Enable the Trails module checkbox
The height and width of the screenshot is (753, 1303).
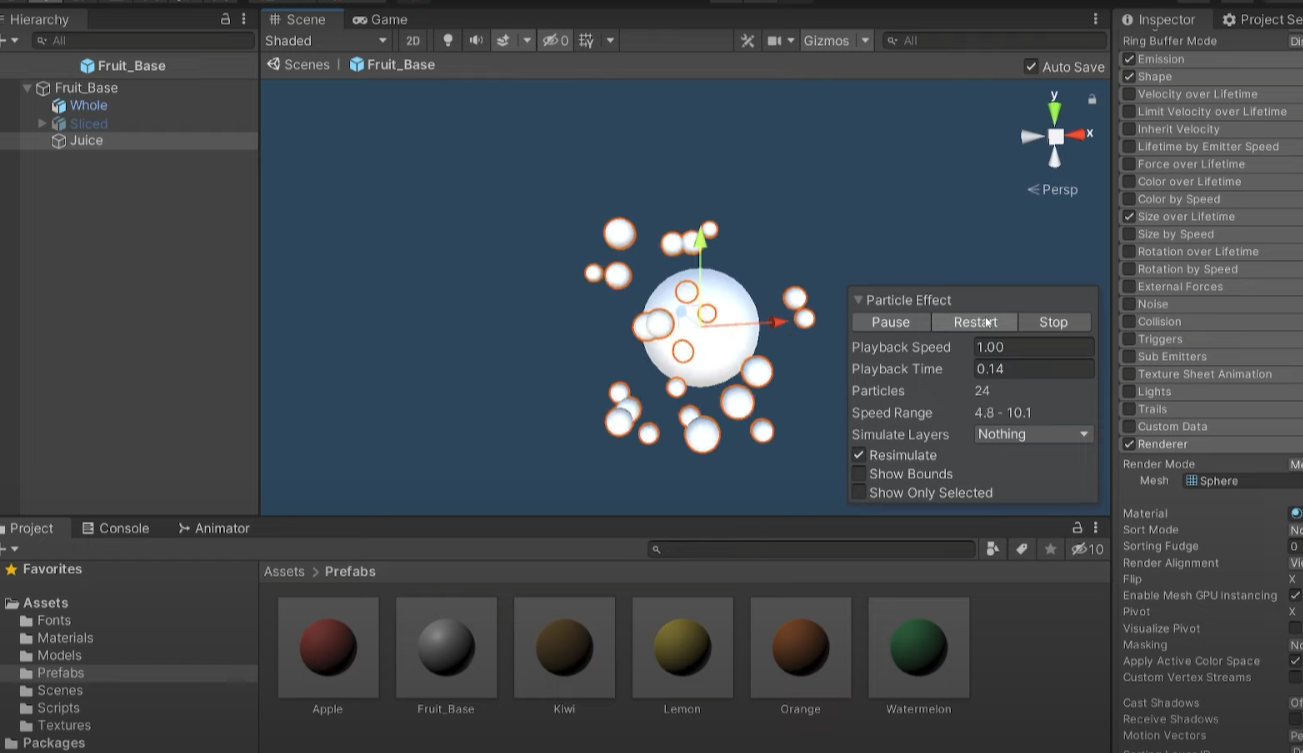tap(1129, 409)
